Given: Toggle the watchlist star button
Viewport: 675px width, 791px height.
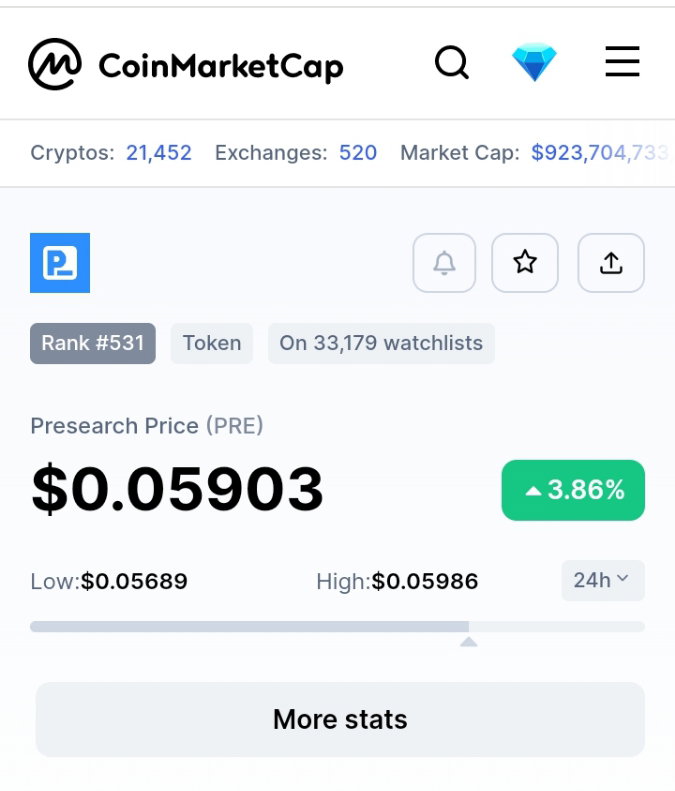Looking at the screenshot, I should click(x=525, y=263).
